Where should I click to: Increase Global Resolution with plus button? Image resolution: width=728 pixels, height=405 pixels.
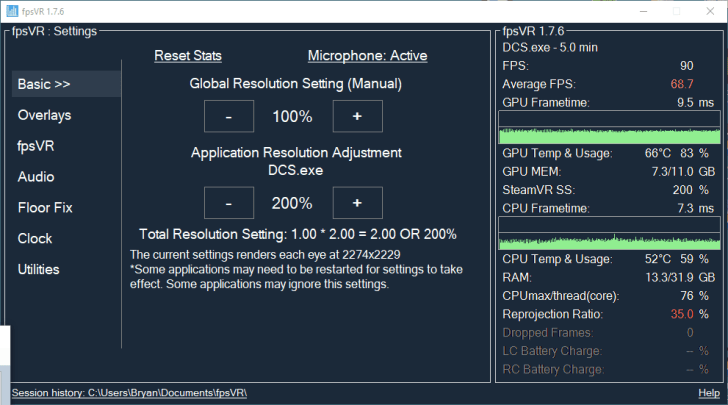tap(357, 116)
